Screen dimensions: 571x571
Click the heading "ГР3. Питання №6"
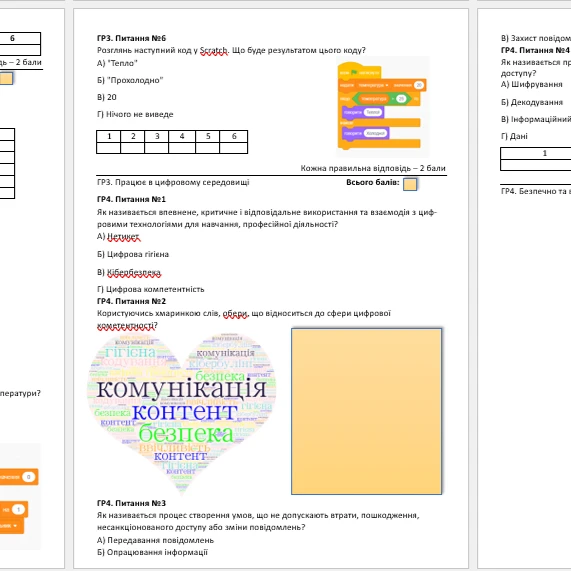click(131, 38)
